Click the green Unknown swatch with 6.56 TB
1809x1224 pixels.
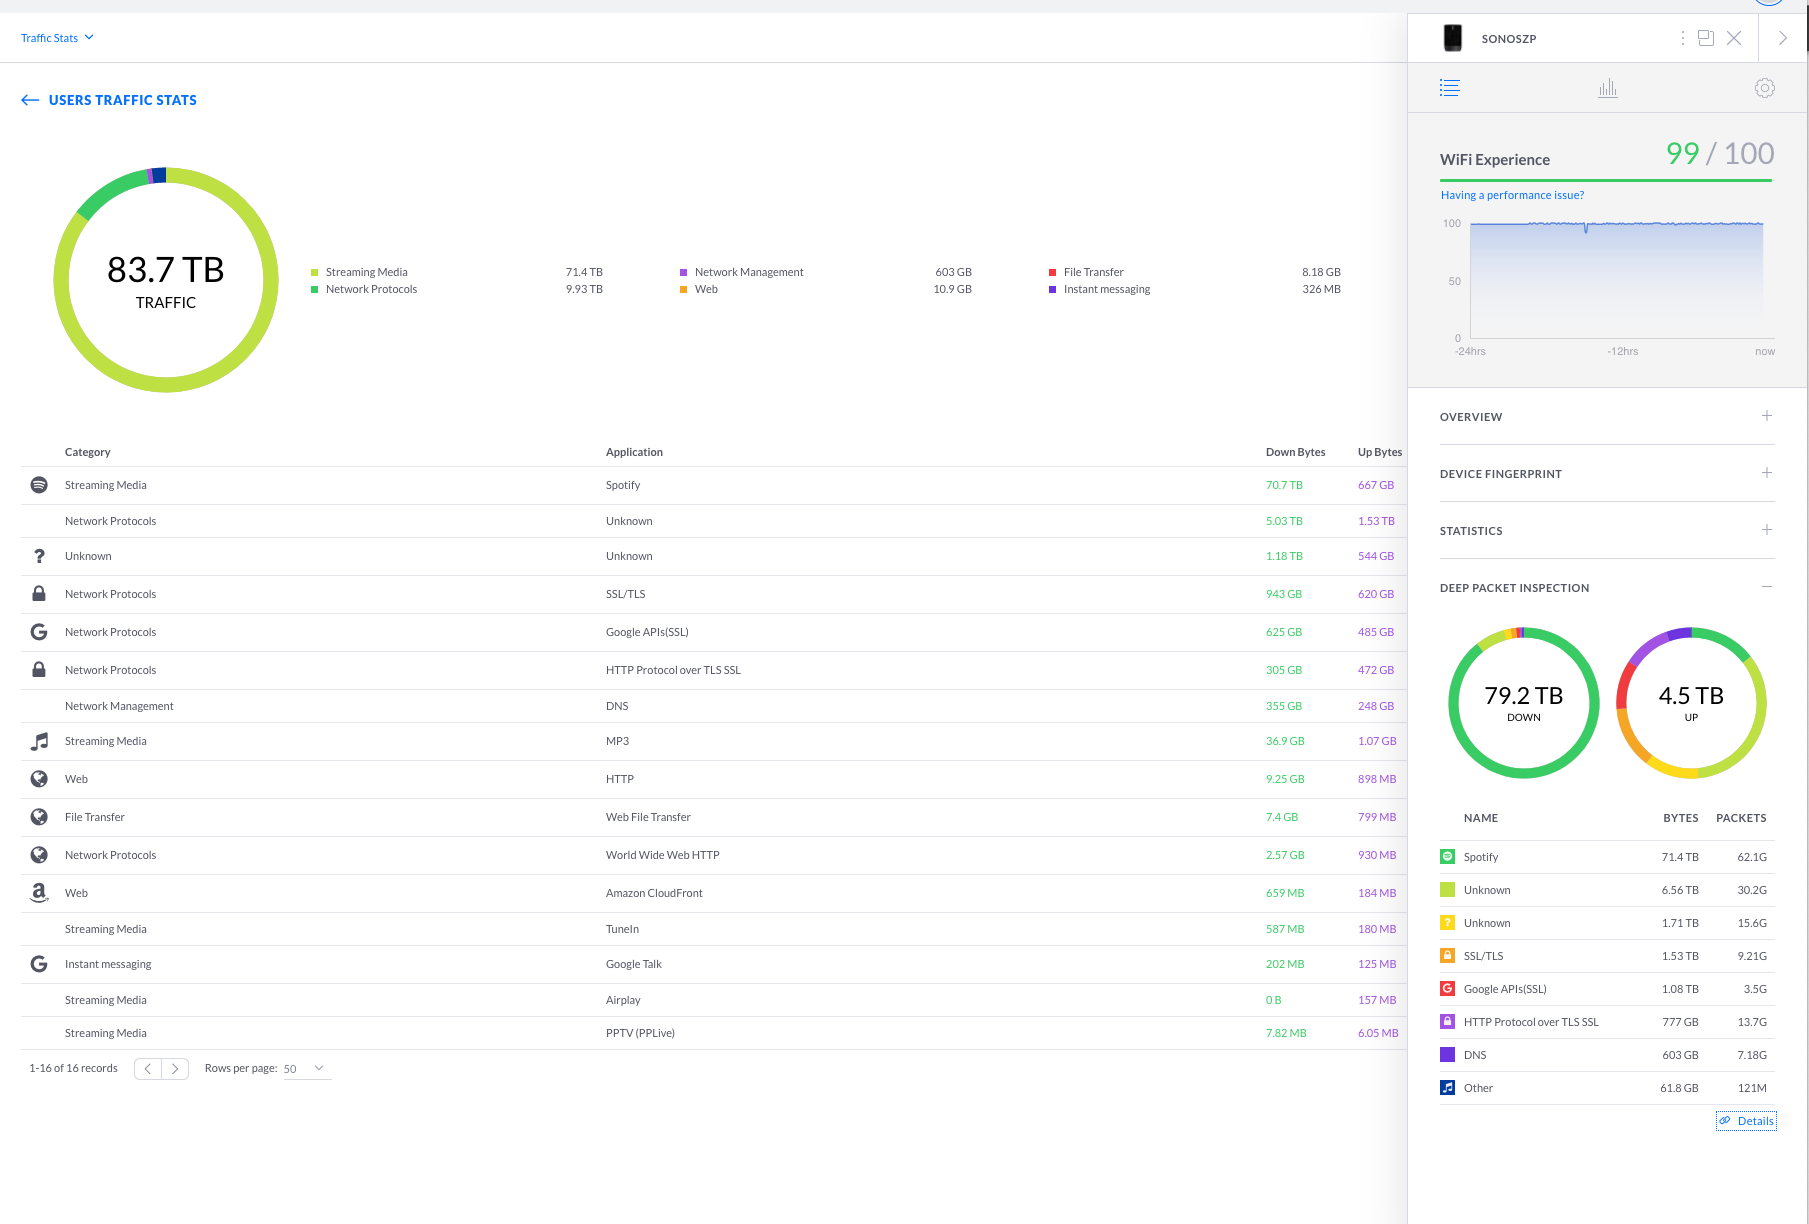(1447, 889)
